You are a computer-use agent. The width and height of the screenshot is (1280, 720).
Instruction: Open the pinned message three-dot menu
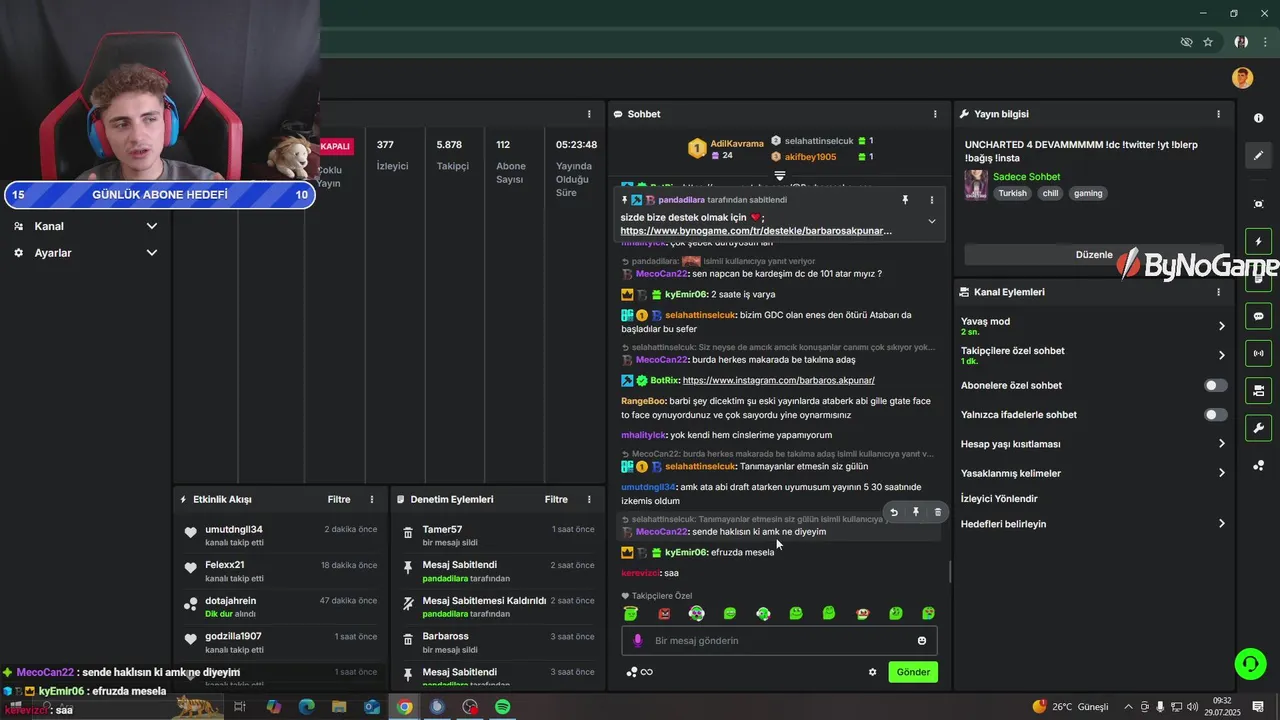coord(932,200)
